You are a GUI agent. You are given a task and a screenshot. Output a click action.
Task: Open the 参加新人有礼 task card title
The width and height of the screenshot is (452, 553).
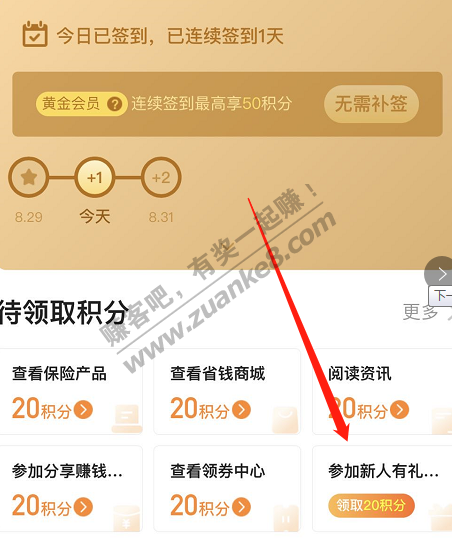[x=384, y=471]
